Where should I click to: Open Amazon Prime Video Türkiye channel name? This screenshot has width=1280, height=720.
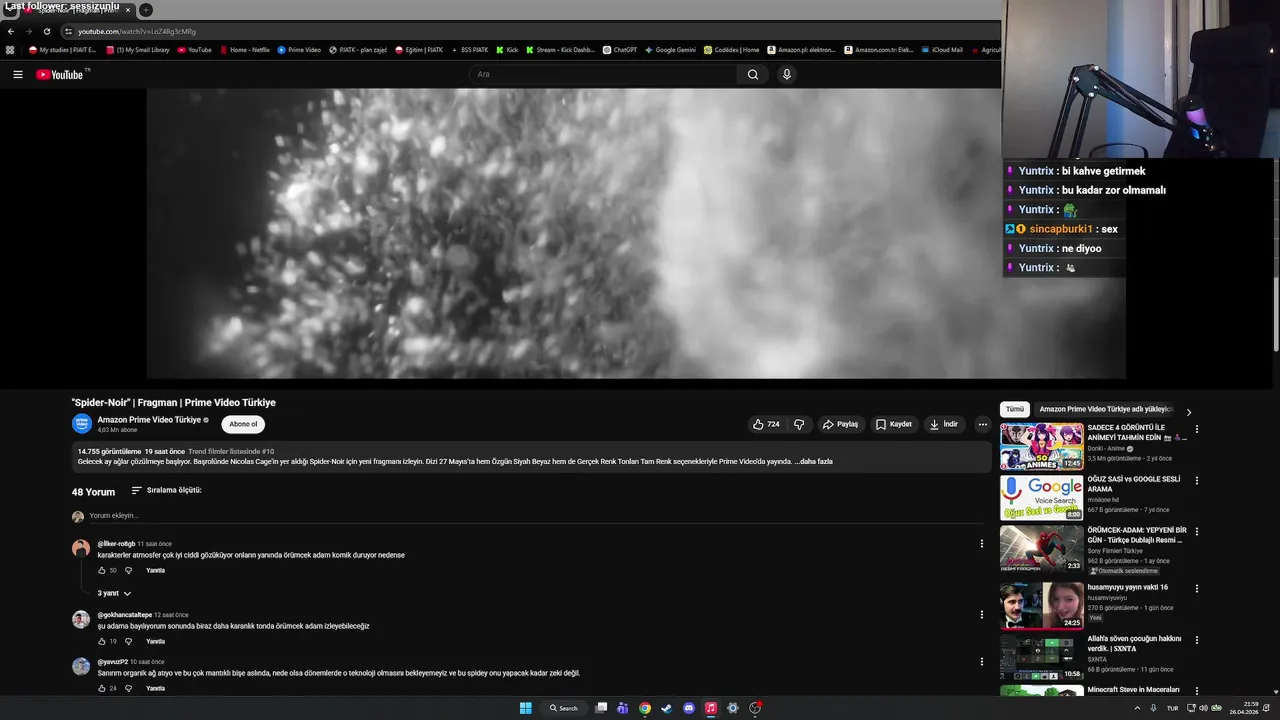(x=149, y=420)
